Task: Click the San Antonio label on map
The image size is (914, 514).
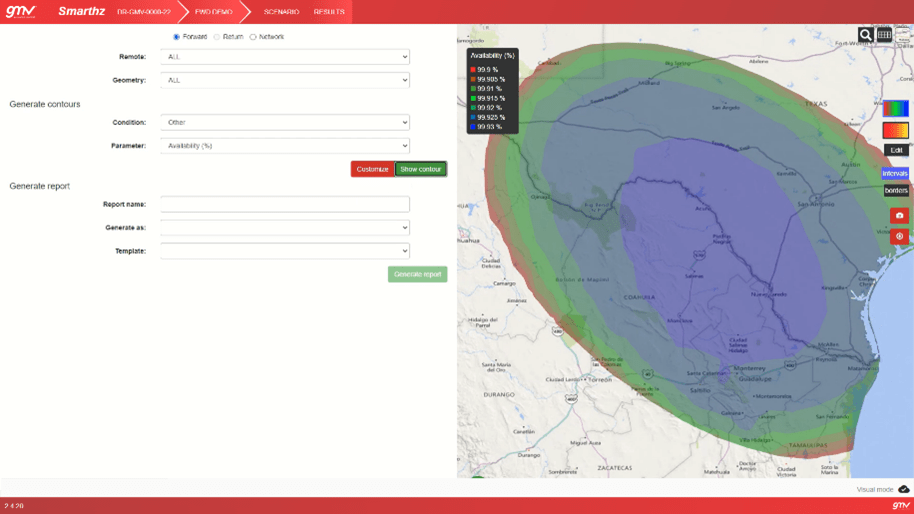Action: 815,204
